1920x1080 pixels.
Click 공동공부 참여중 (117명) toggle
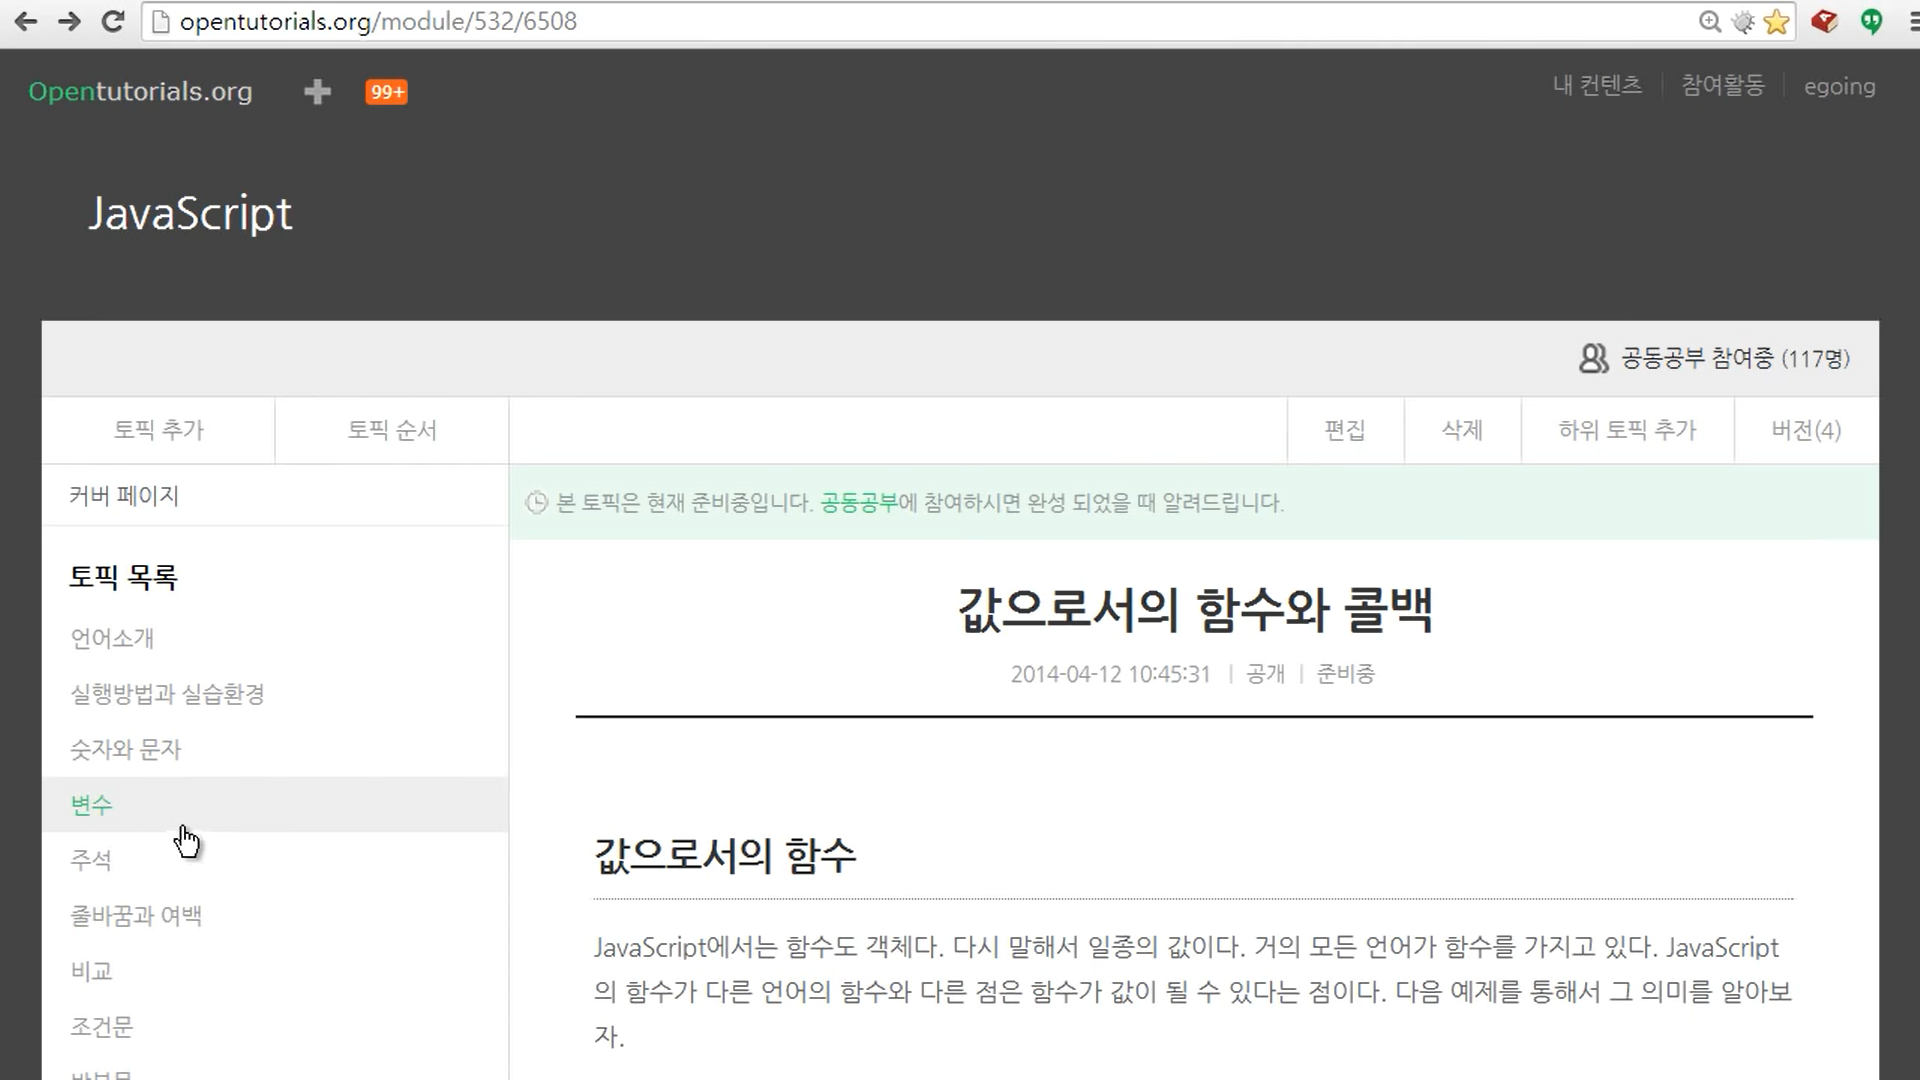(1714, 358)
